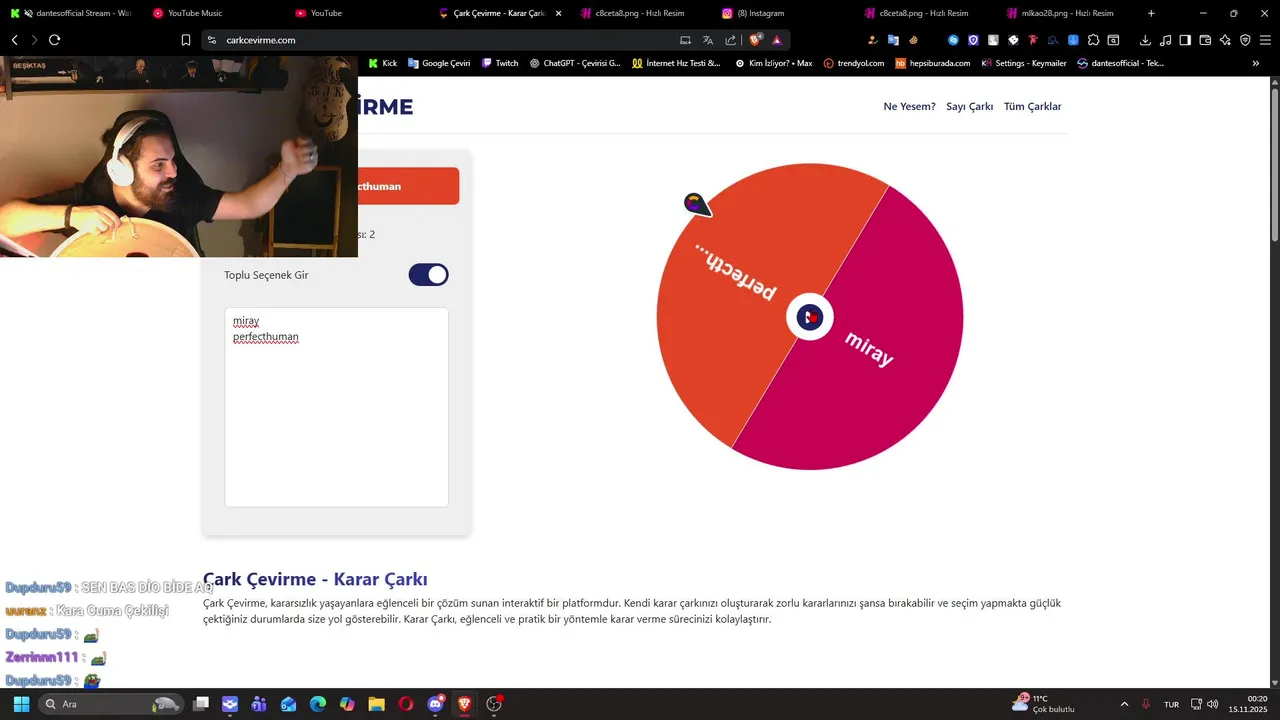This screenshot has width=1280, height=720.
Task: Open the Twitch bookmark
Action: click(x=500, y=63)
